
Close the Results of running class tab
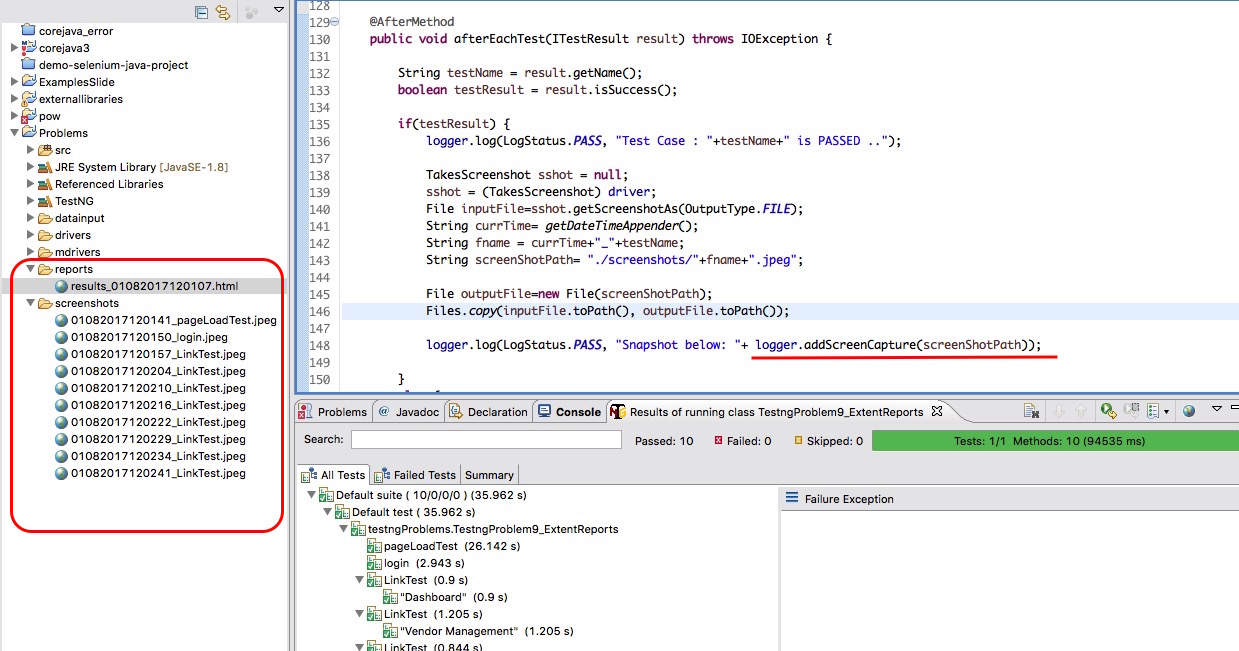coord(936,411)
